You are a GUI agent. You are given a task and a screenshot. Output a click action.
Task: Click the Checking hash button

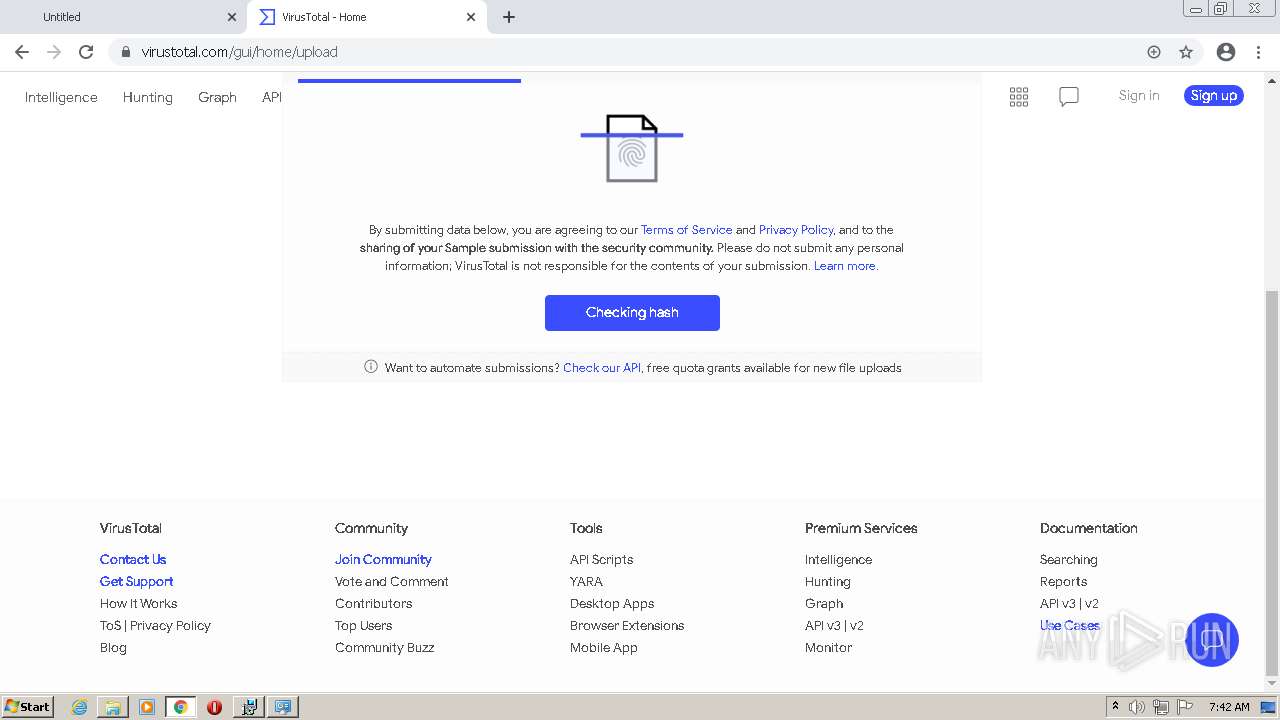tap(632, 313)
